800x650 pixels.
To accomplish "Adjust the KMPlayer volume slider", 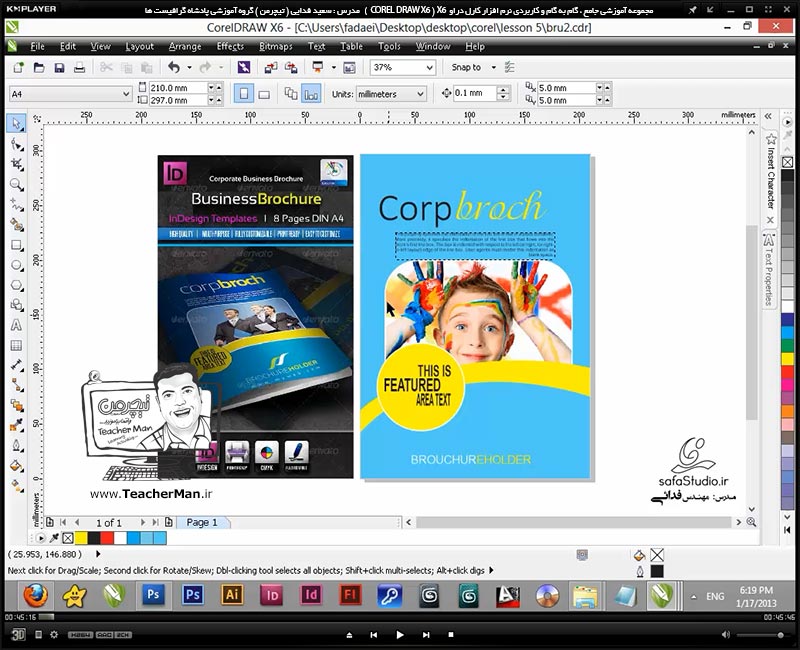I will click(x=761, y=635).
